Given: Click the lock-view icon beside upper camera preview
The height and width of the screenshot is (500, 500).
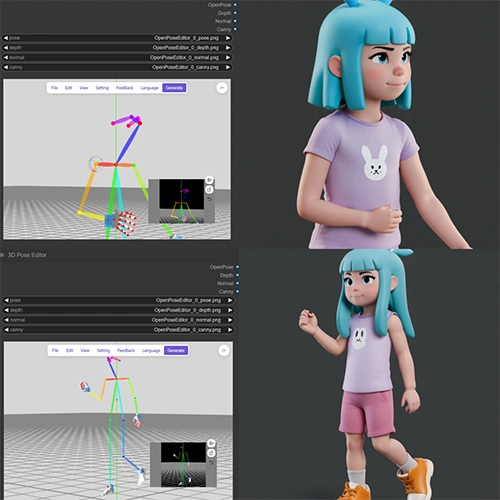Looking at the screenshot, I should pos(209,190).
